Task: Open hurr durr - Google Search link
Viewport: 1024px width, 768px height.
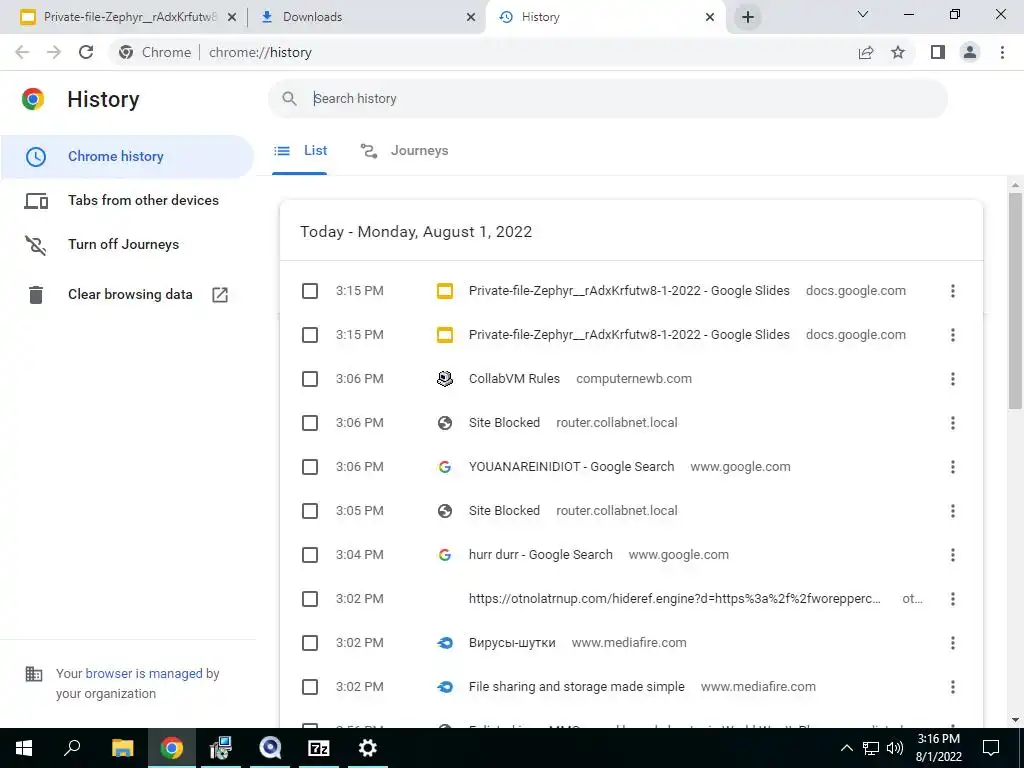Action: coord(541,555)
